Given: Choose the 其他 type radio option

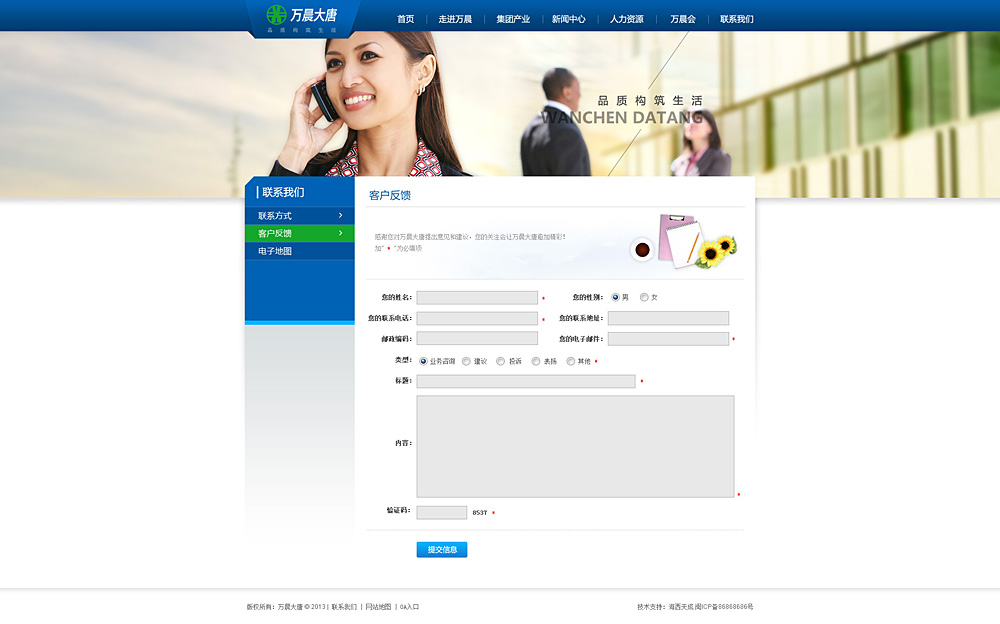Looking at the screenshot, I should coord(571,361).
